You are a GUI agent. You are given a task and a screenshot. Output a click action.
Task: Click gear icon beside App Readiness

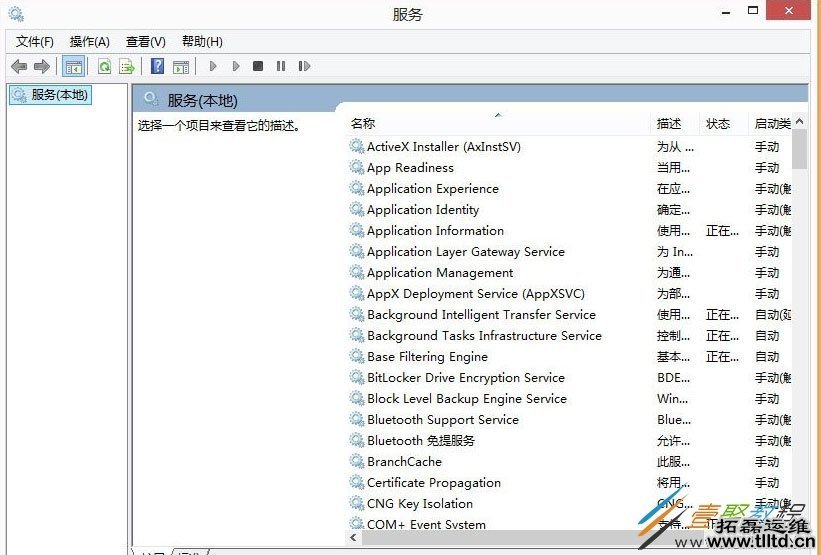click(357, 168)
